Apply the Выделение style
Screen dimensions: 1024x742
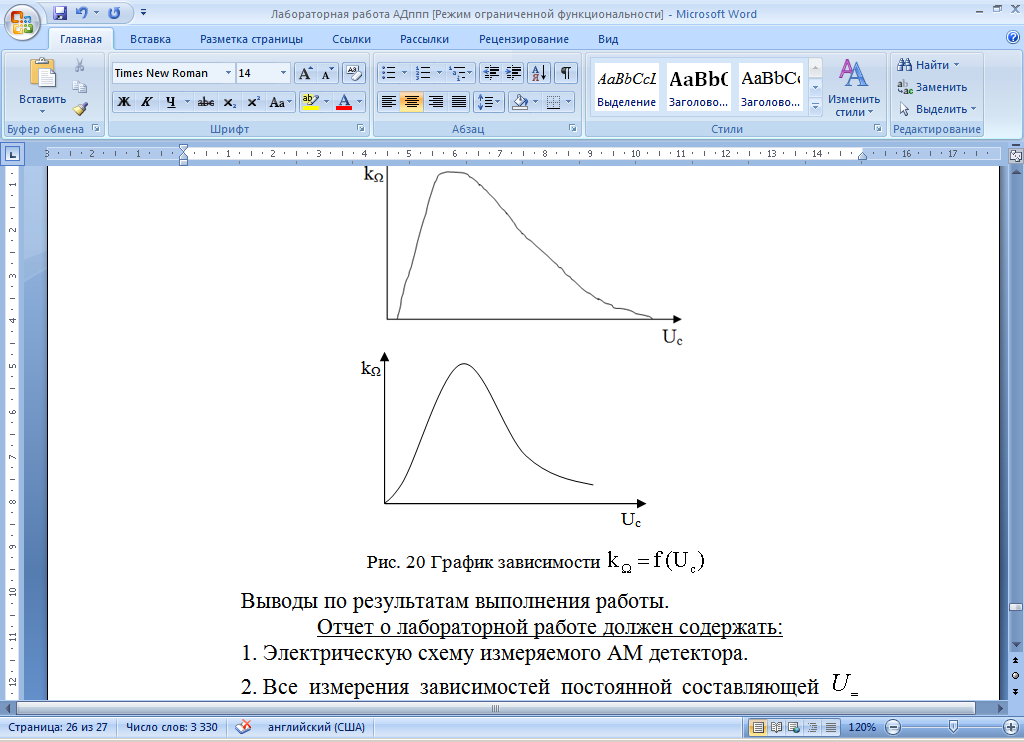626,88
